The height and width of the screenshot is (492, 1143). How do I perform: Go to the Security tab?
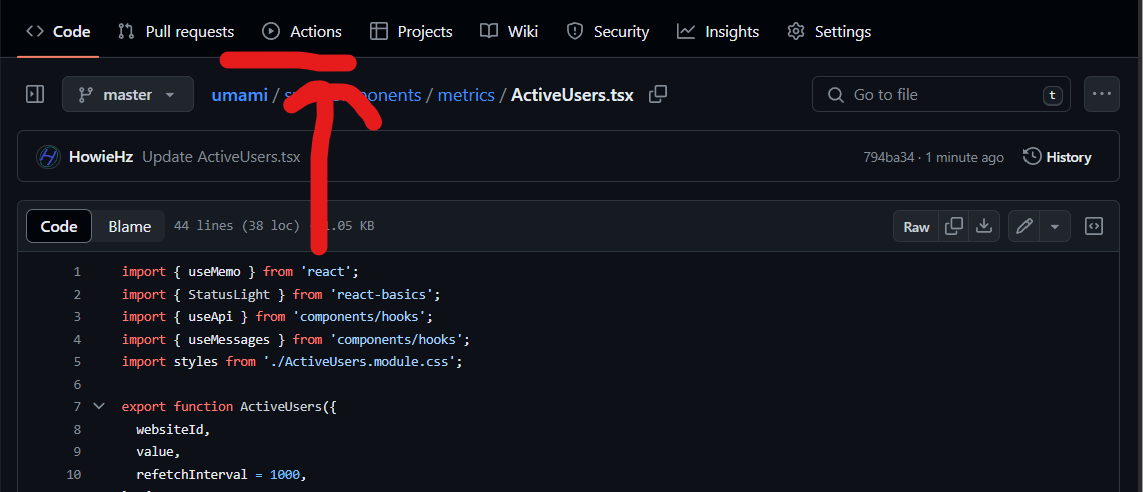[x=608, y=32]
